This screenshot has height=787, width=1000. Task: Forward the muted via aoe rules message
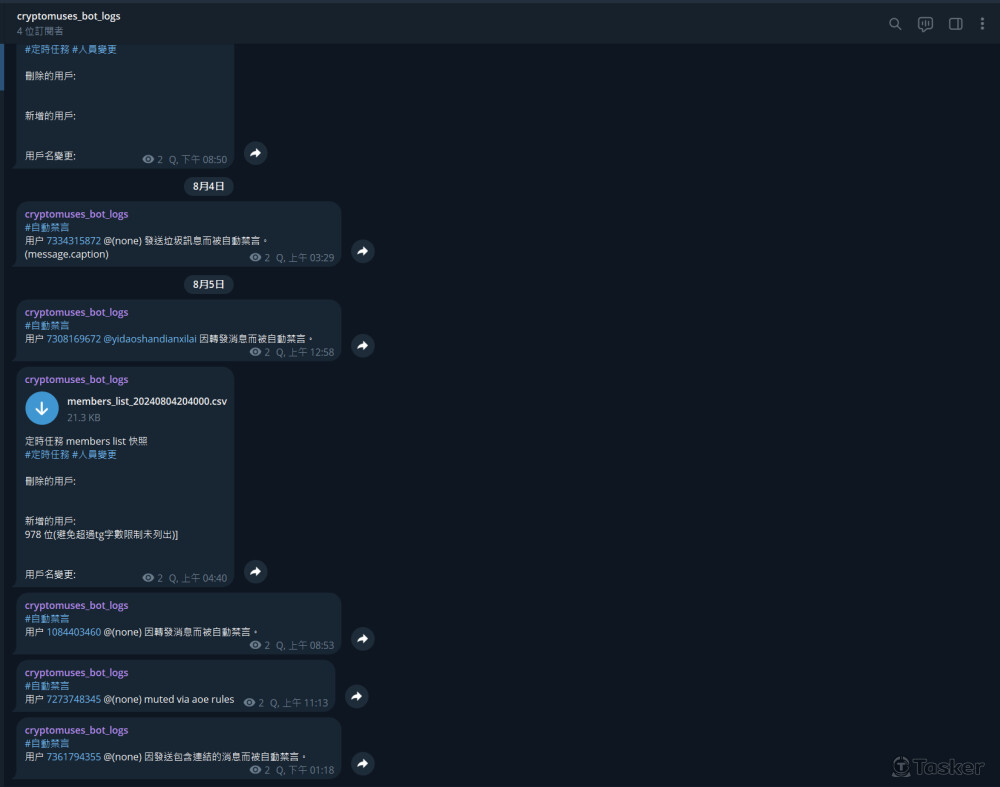(x=357, y=697)
